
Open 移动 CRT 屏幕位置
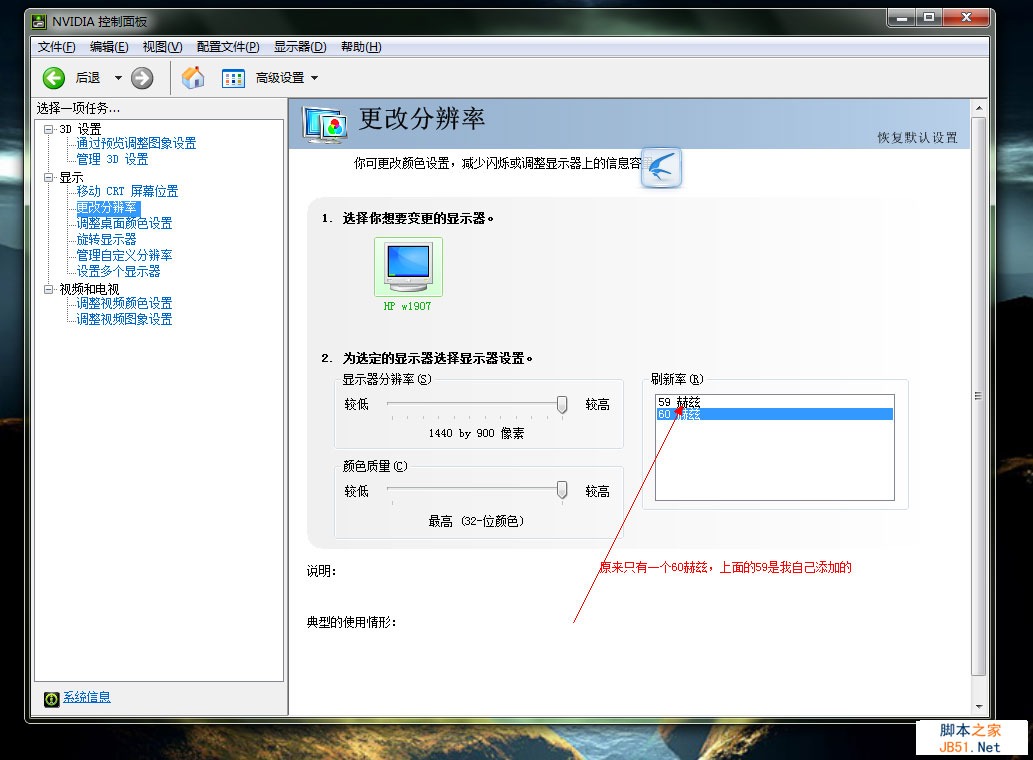(127, 191)
